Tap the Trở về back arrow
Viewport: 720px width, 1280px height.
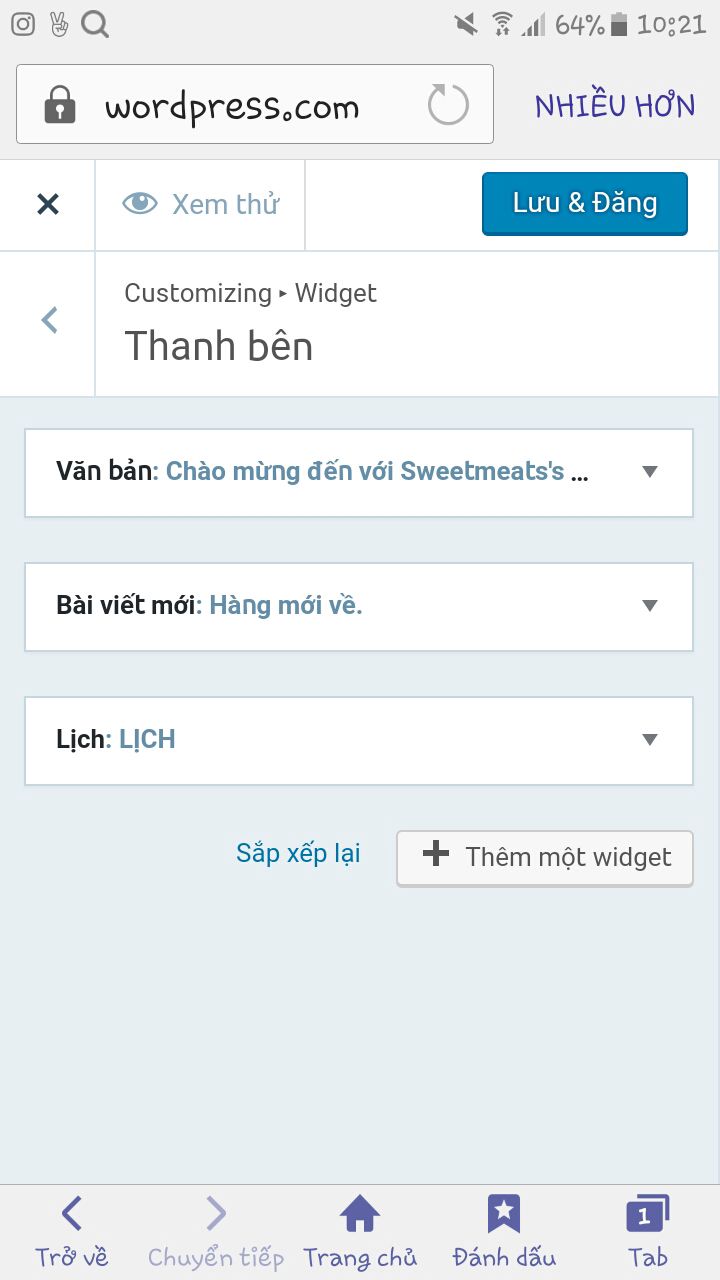(72, 1214)
